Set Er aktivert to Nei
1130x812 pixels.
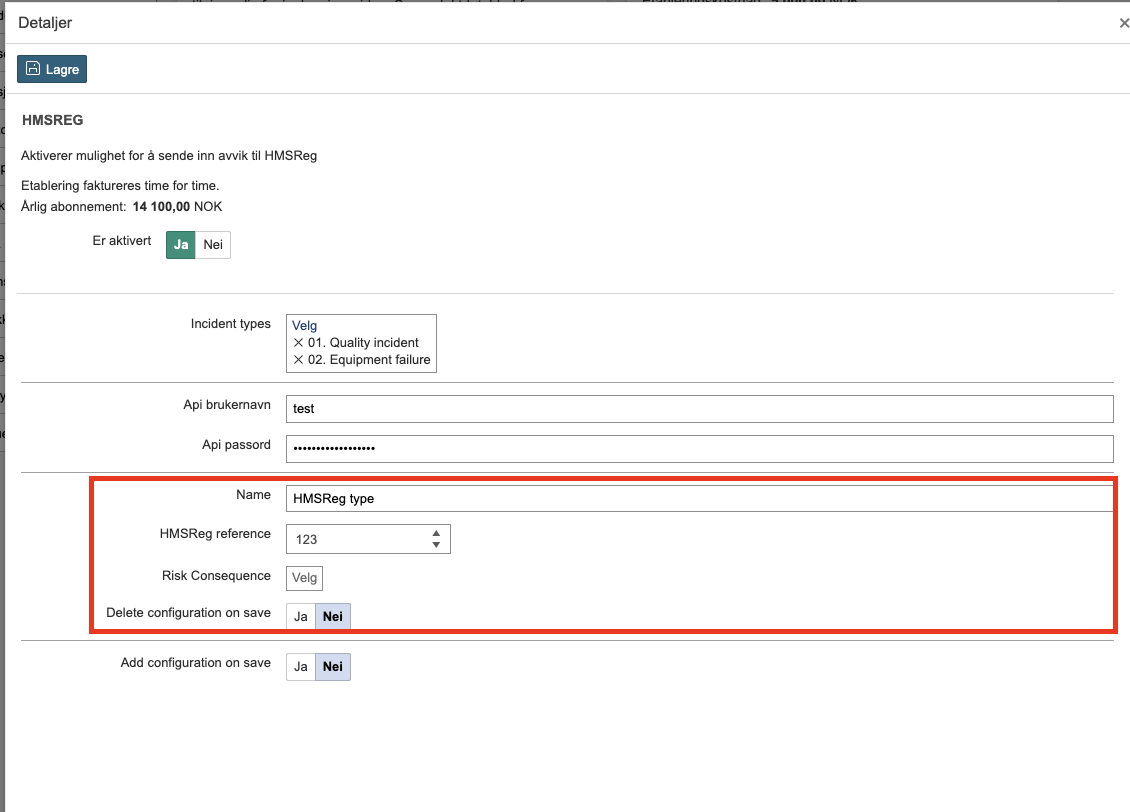pyautogui.click(x=213, y=245)
